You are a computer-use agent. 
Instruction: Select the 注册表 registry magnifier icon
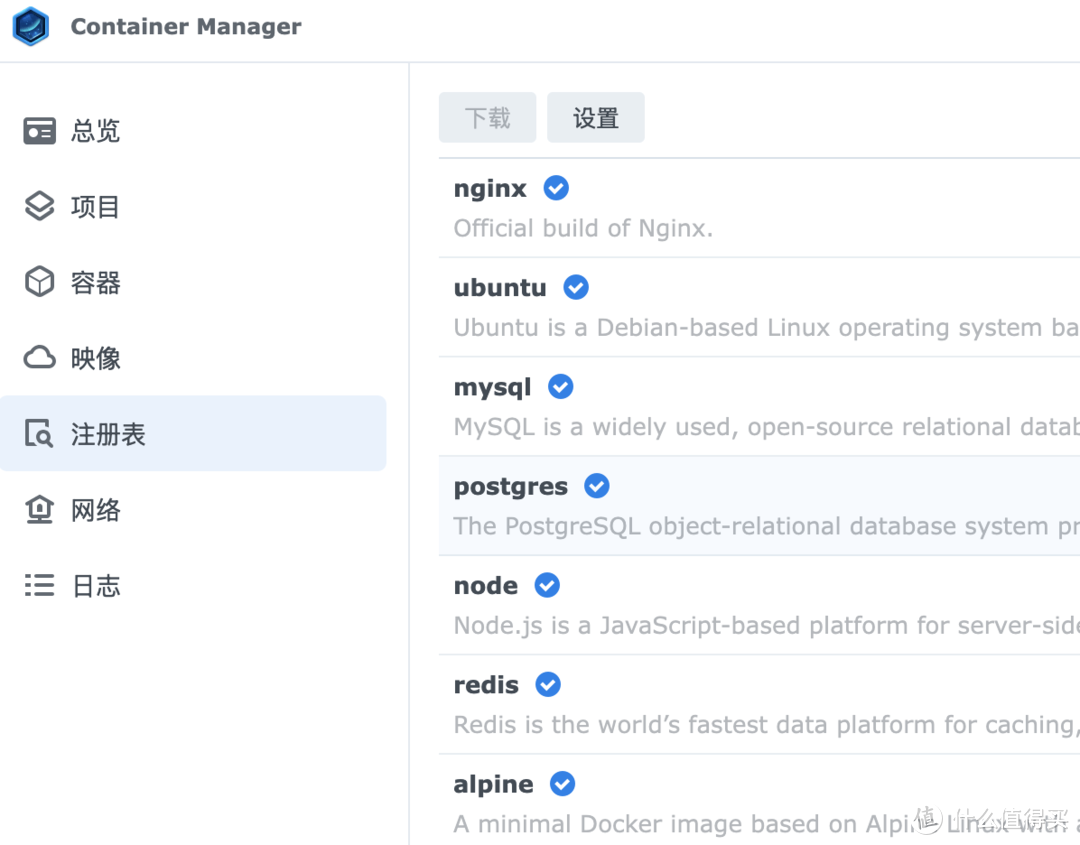coord(39,433)
